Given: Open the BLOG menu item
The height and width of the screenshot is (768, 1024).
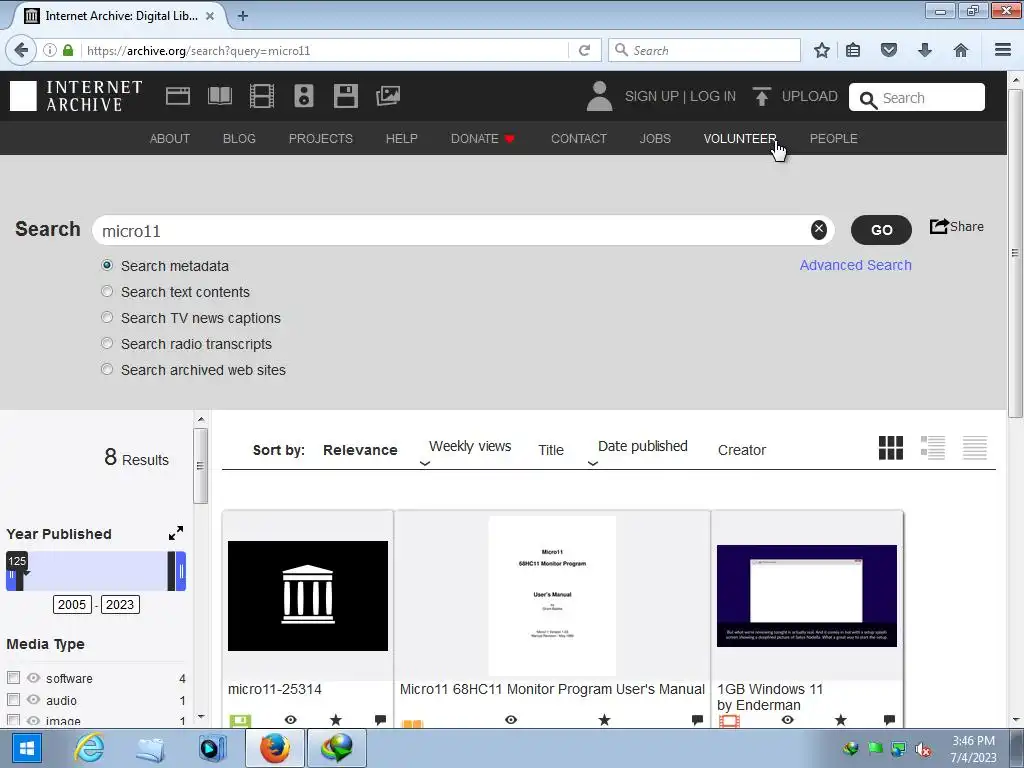Looking at the screenshot, I should (x=239, y=138).
